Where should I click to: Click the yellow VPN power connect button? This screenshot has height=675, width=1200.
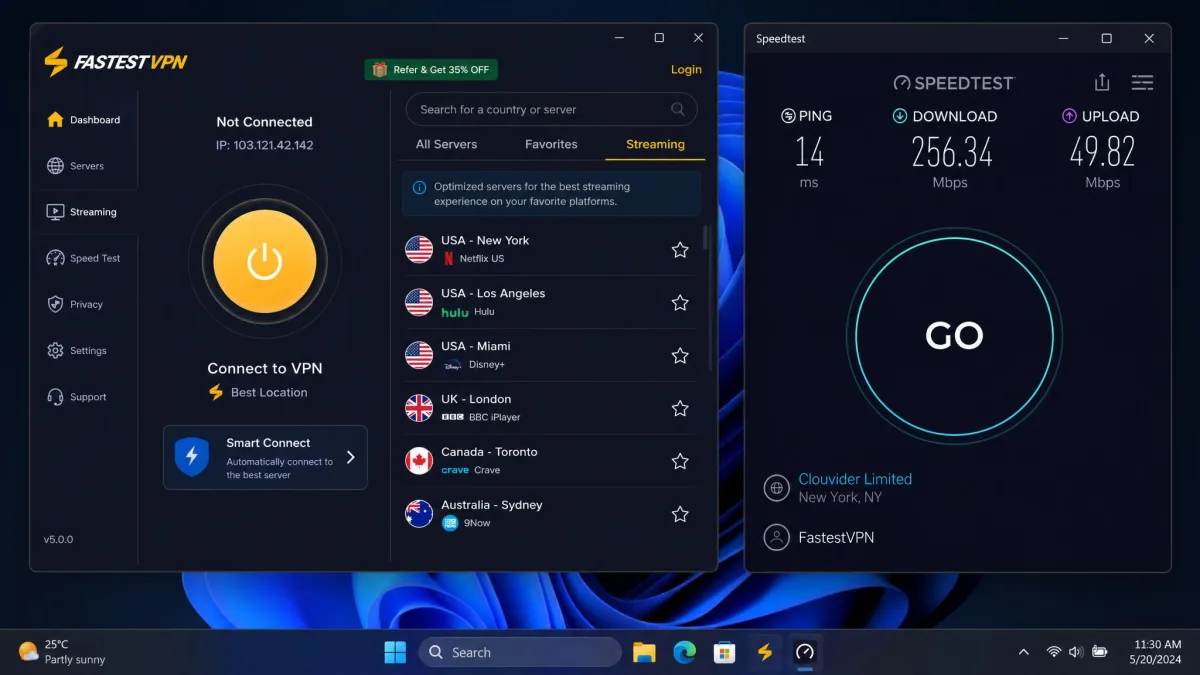point(265,262)
